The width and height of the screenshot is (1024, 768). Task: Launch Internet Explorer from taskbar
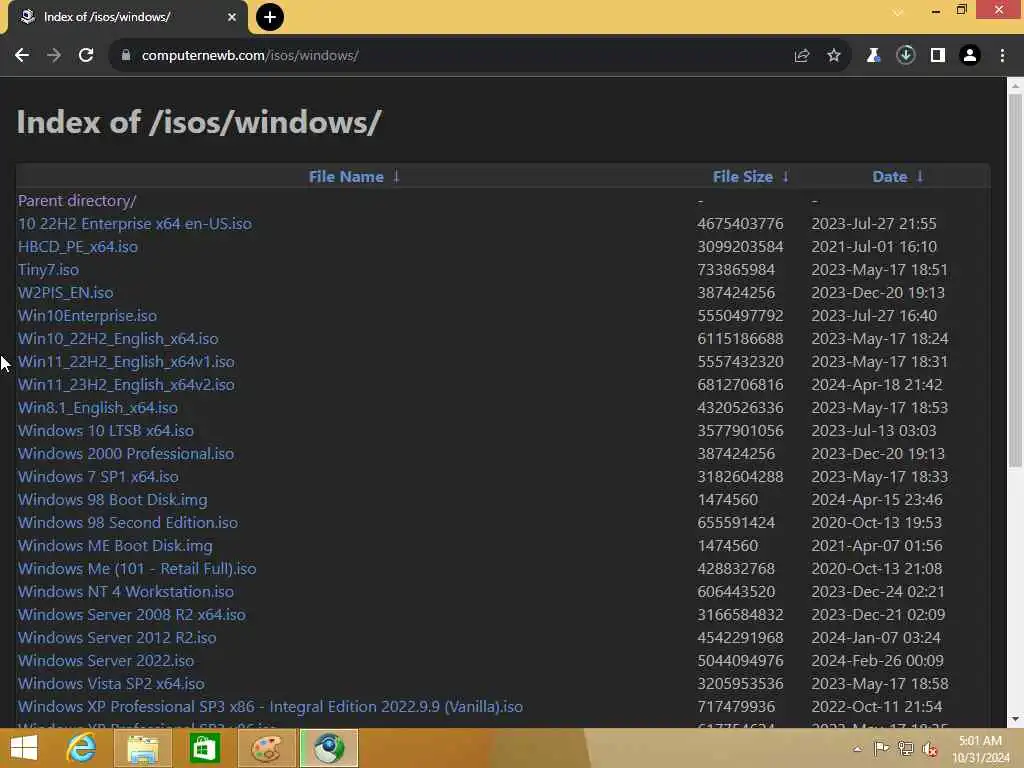click(x=81, y=748)
